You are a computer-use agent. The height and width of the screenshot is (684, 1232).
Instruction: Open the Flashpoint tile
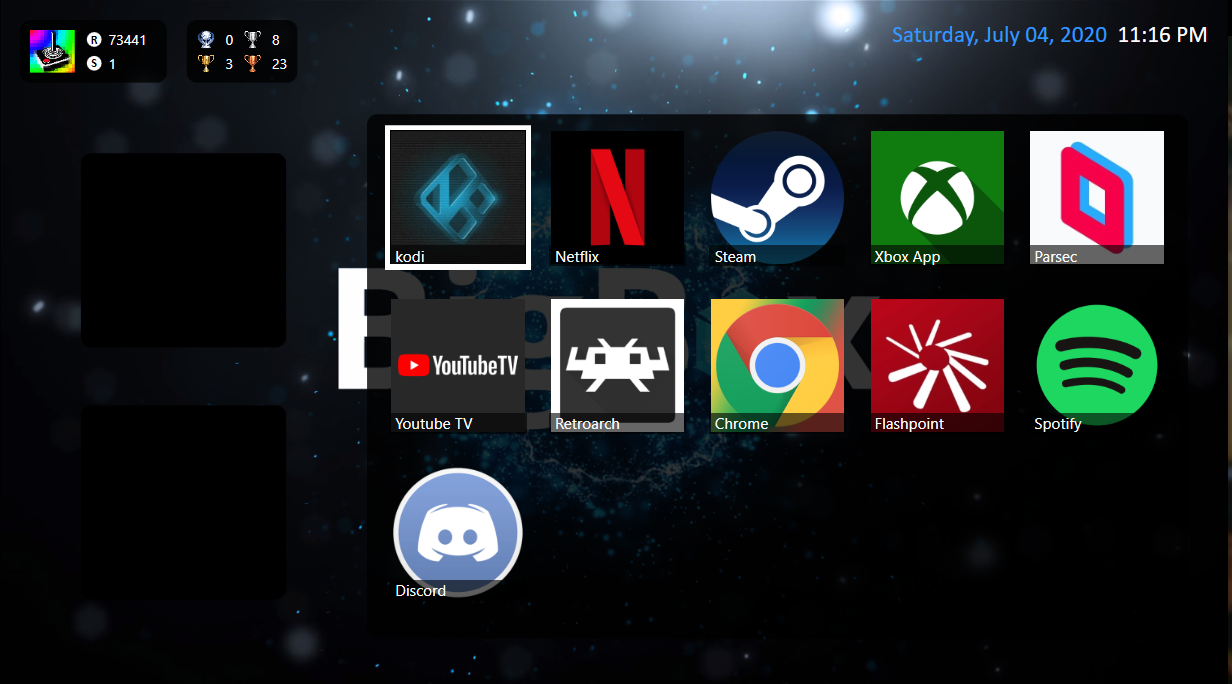(937, 365)
